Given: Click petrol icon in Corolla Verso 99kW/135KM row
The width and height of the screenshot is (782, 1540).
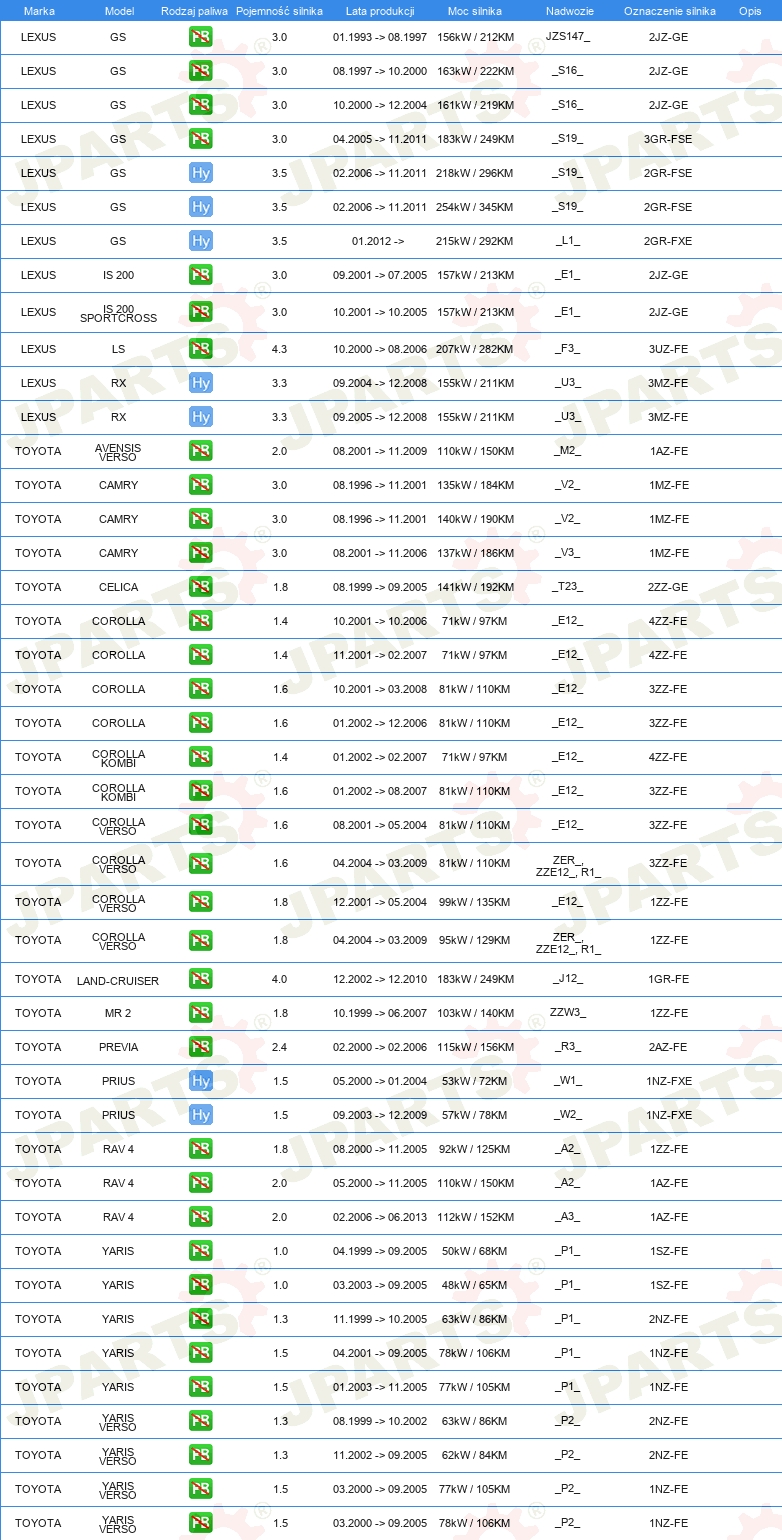Looking at the screenshot, I should 200,902.
